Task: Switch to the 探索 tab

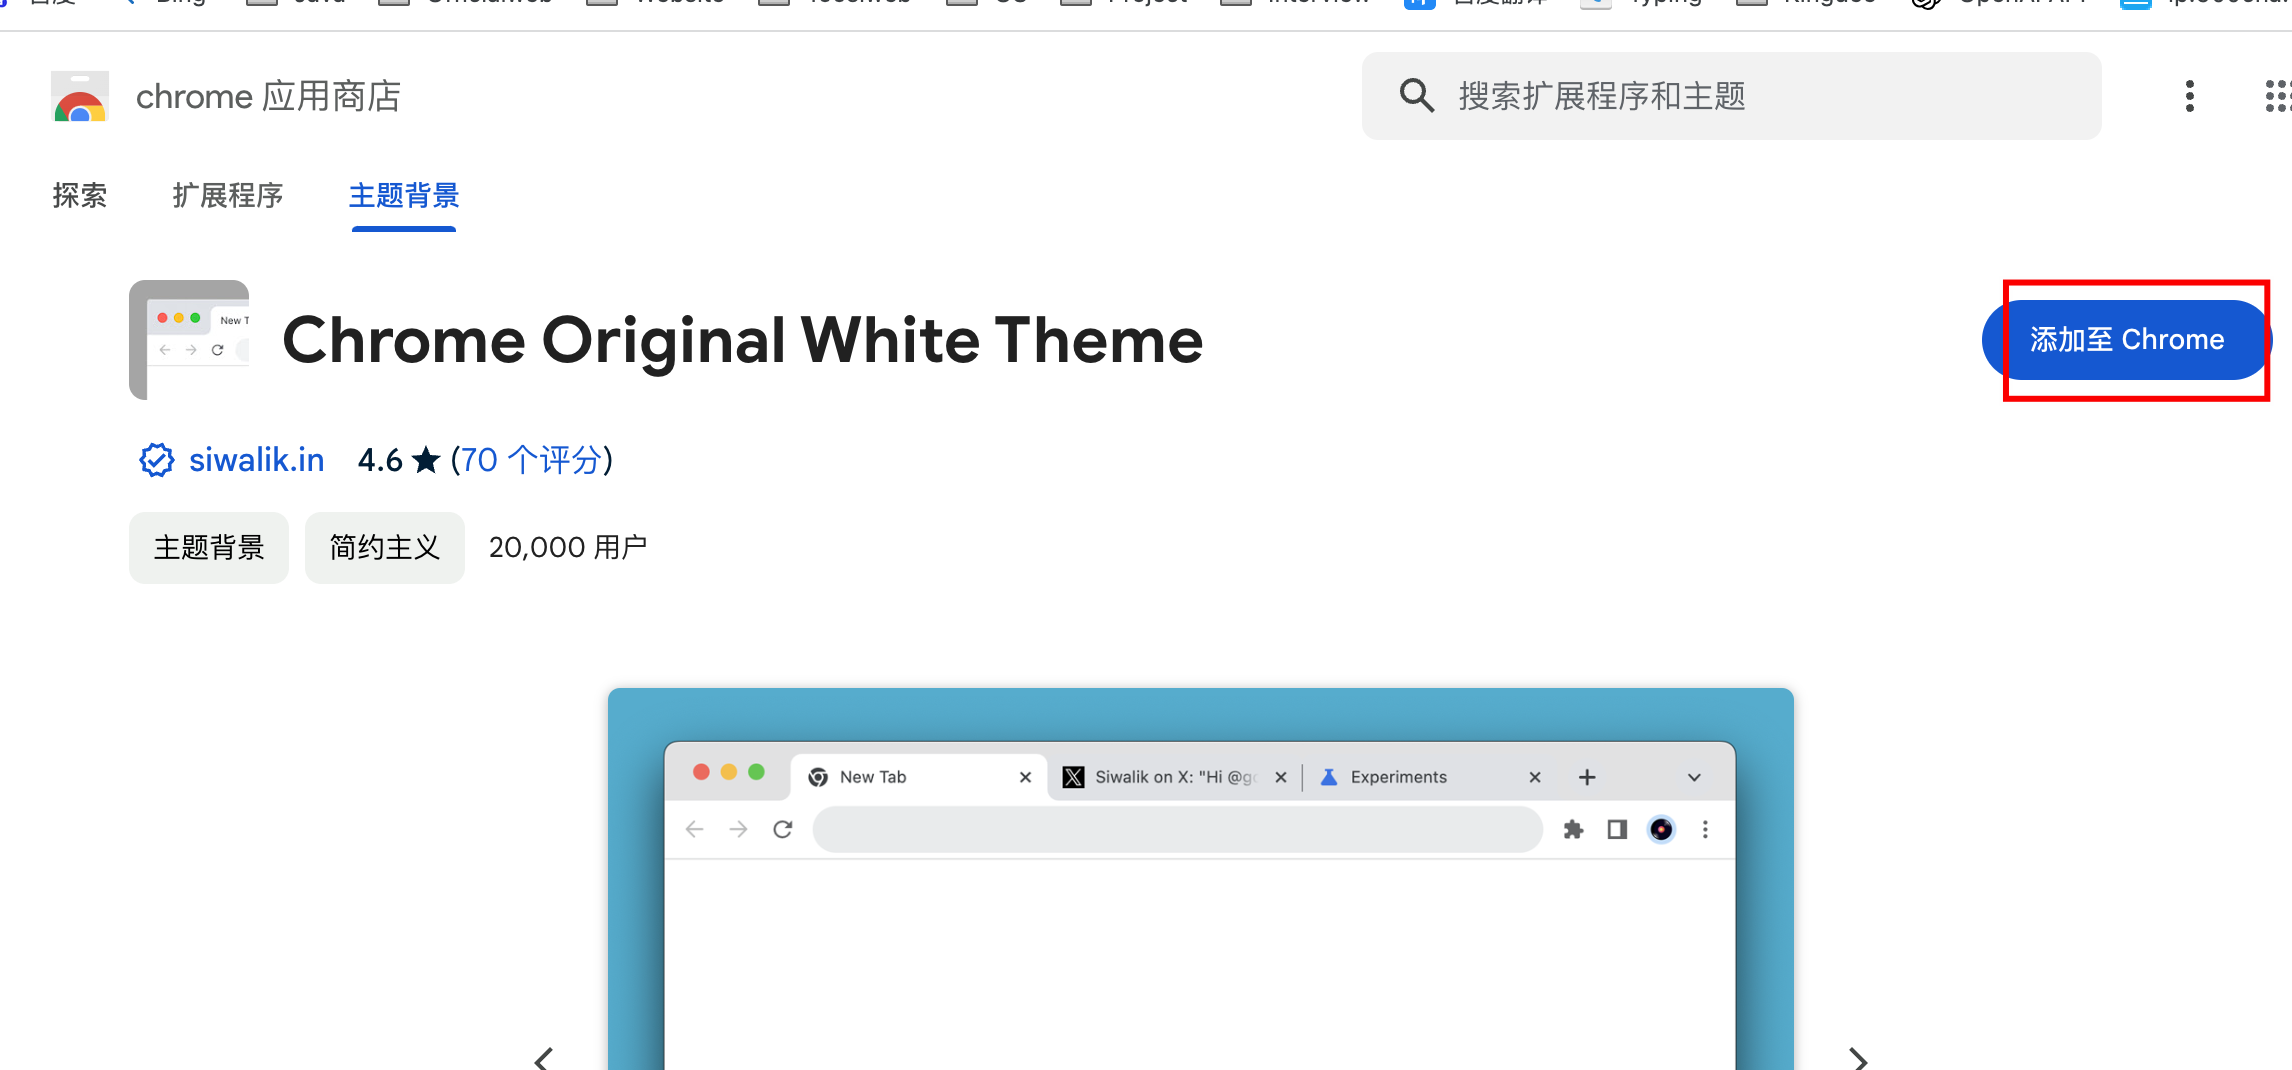Action: pos(79,195)
